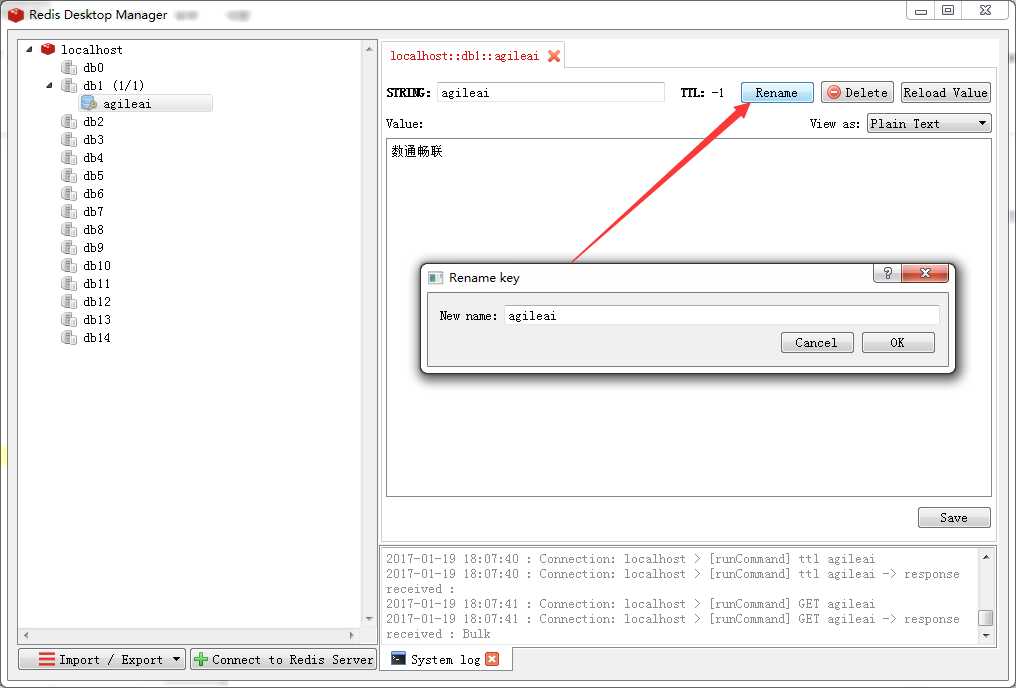Select the System log tab
This screenshot has height=688, width=1016.
[x=445, y=659]
